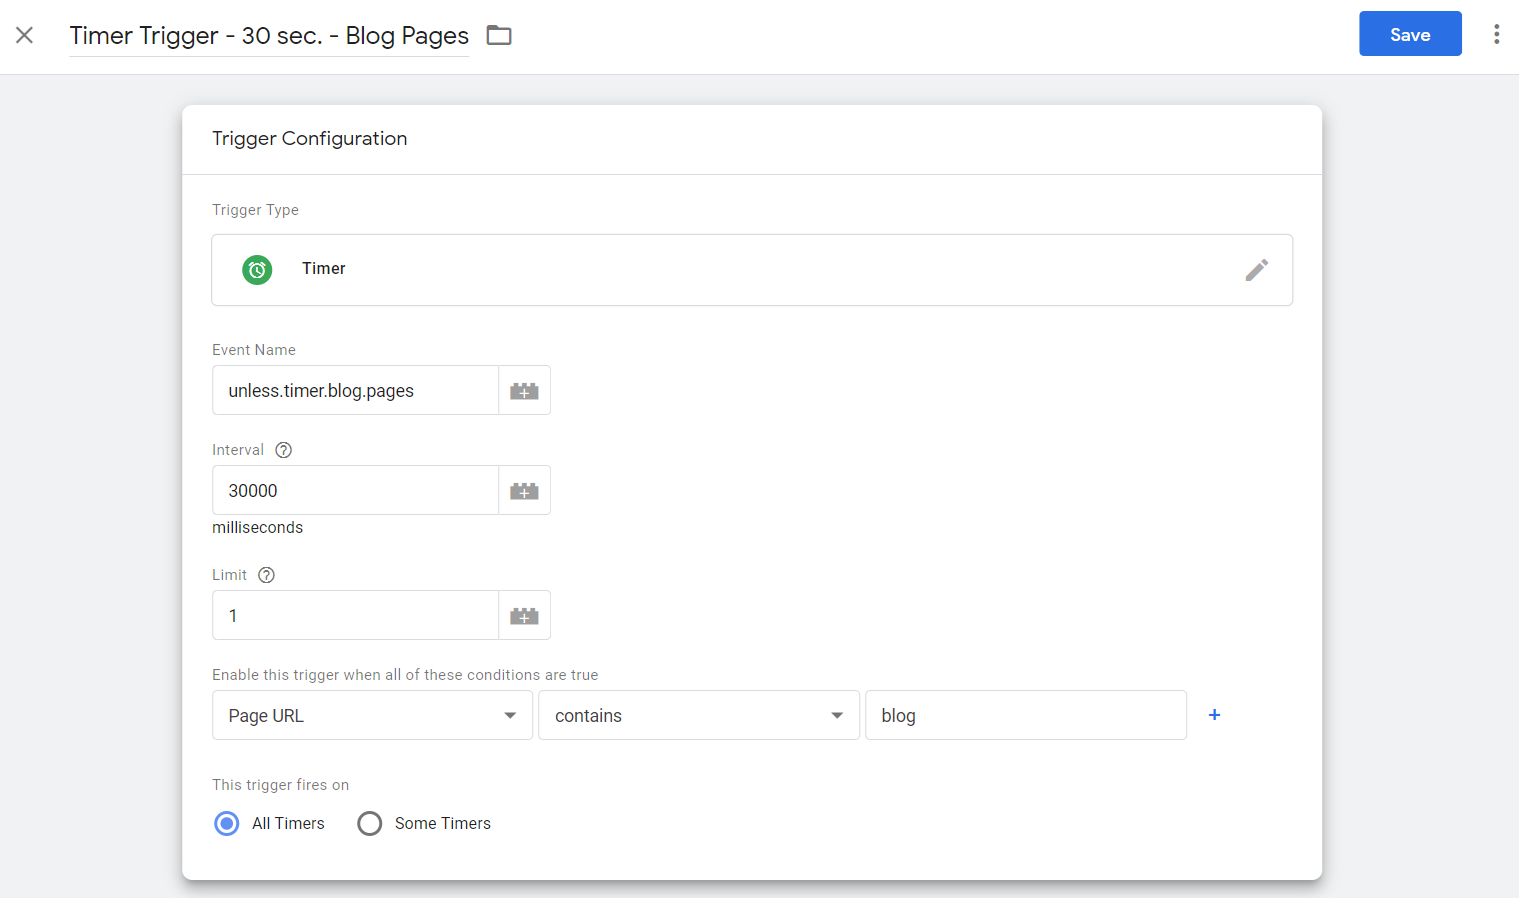This screenshot has width=1519, height=898.
Task: Click the pencil icon to edit trigger type
Action: tap(1256, 270)
